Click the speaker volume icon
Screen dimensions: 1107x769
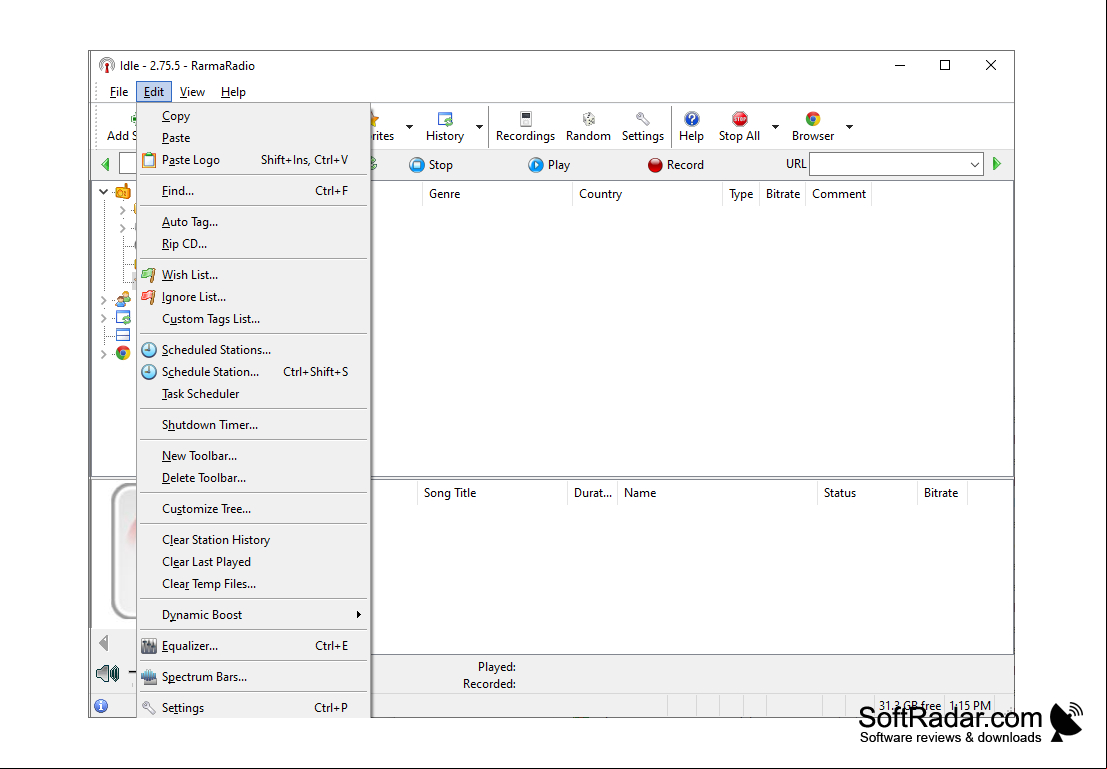(x=107, y=674)
